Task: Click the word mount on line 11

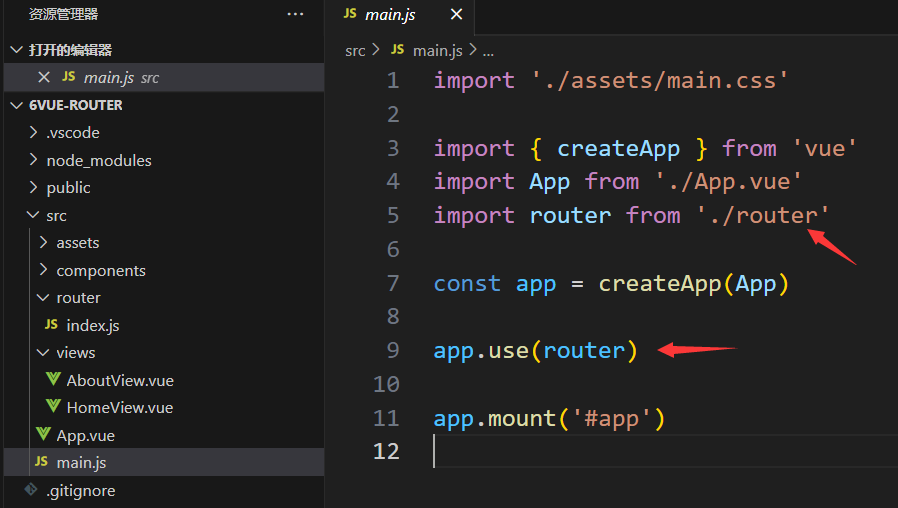Action: pos(522,419)
